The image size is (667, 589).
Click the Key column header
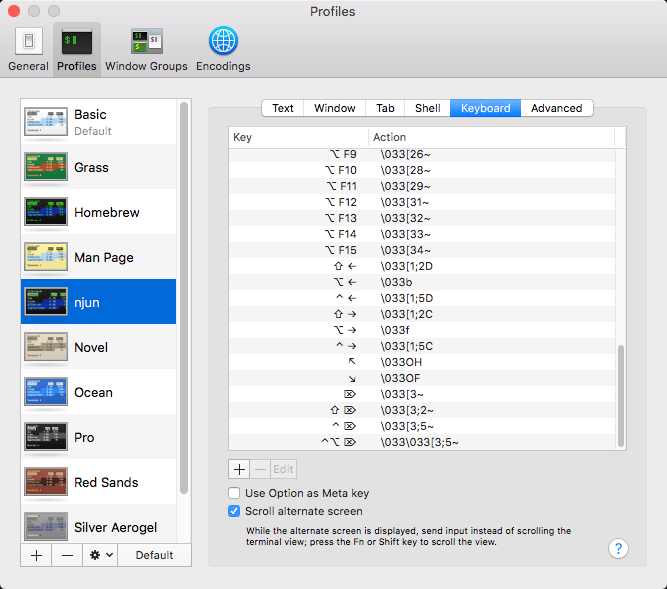tap(298, 137)
